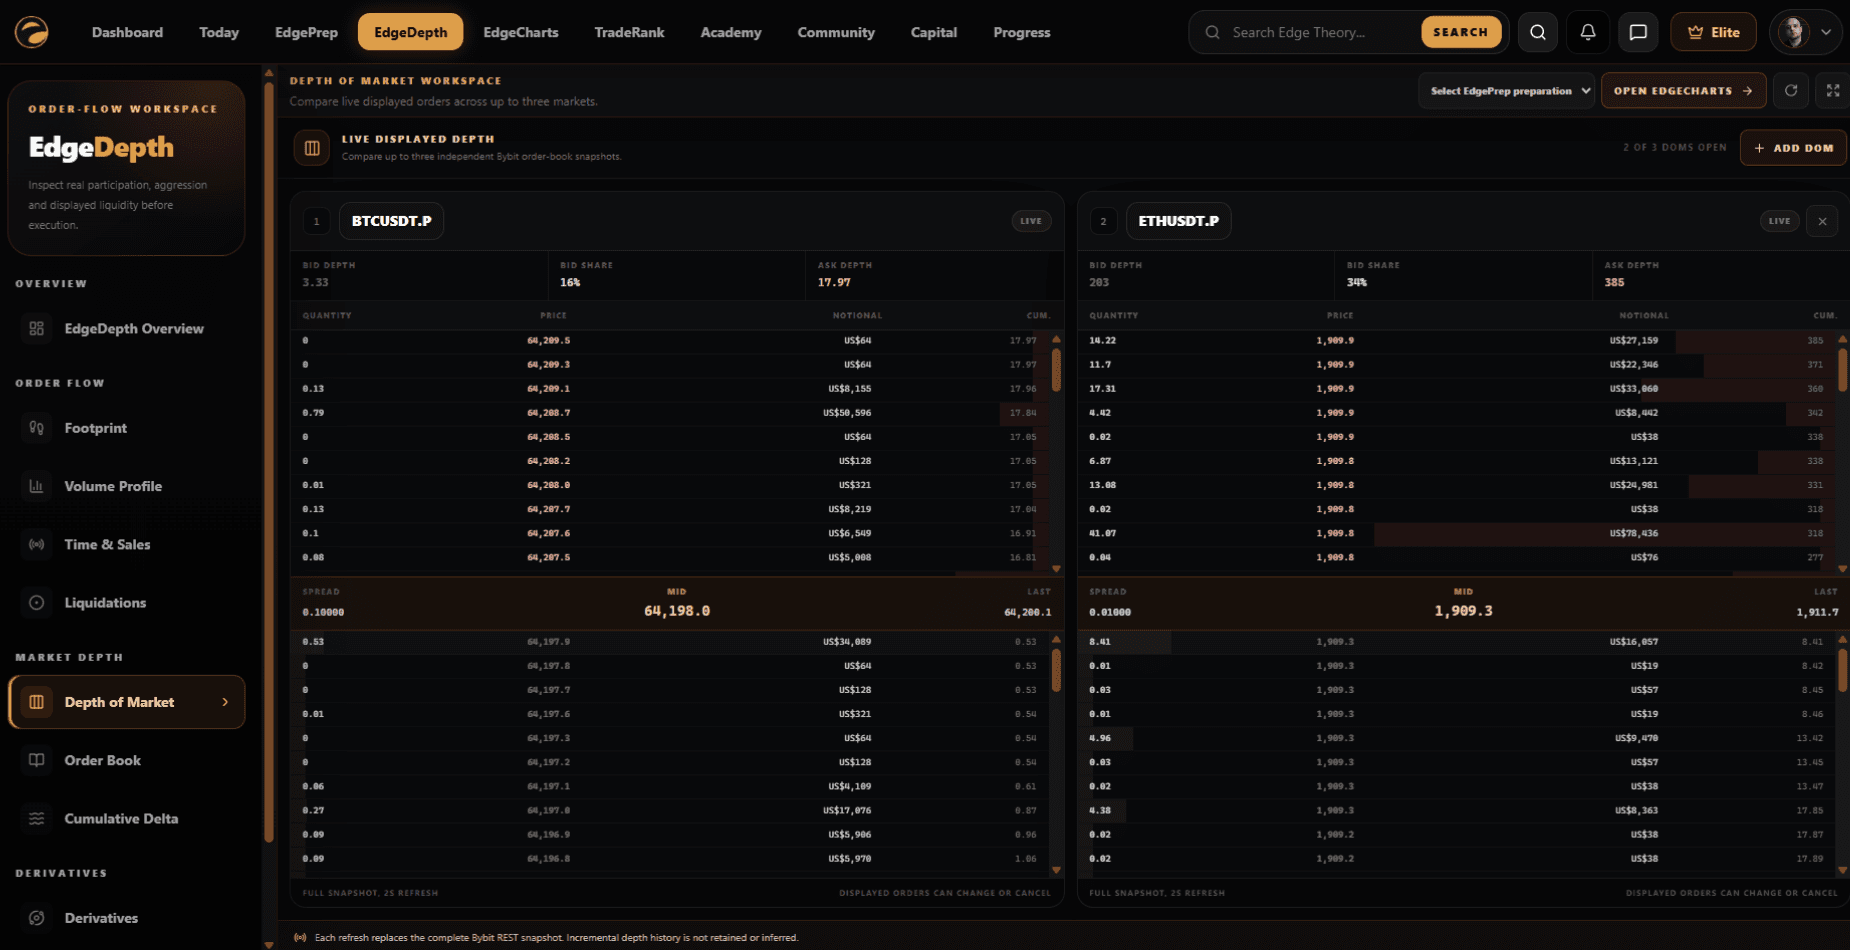
Task: Click the BTCUSDT.P asks scroll-up arrow
Action: 1056,339
